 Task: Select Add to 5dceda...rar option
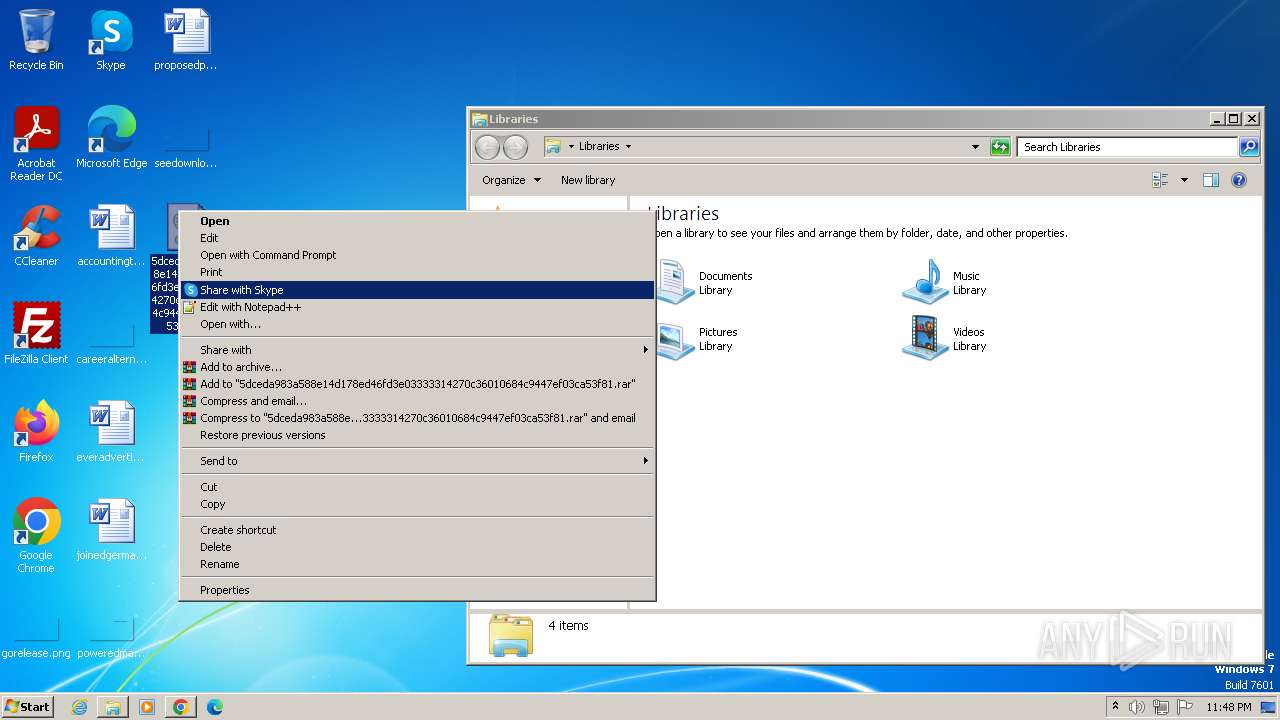(416, 384)
